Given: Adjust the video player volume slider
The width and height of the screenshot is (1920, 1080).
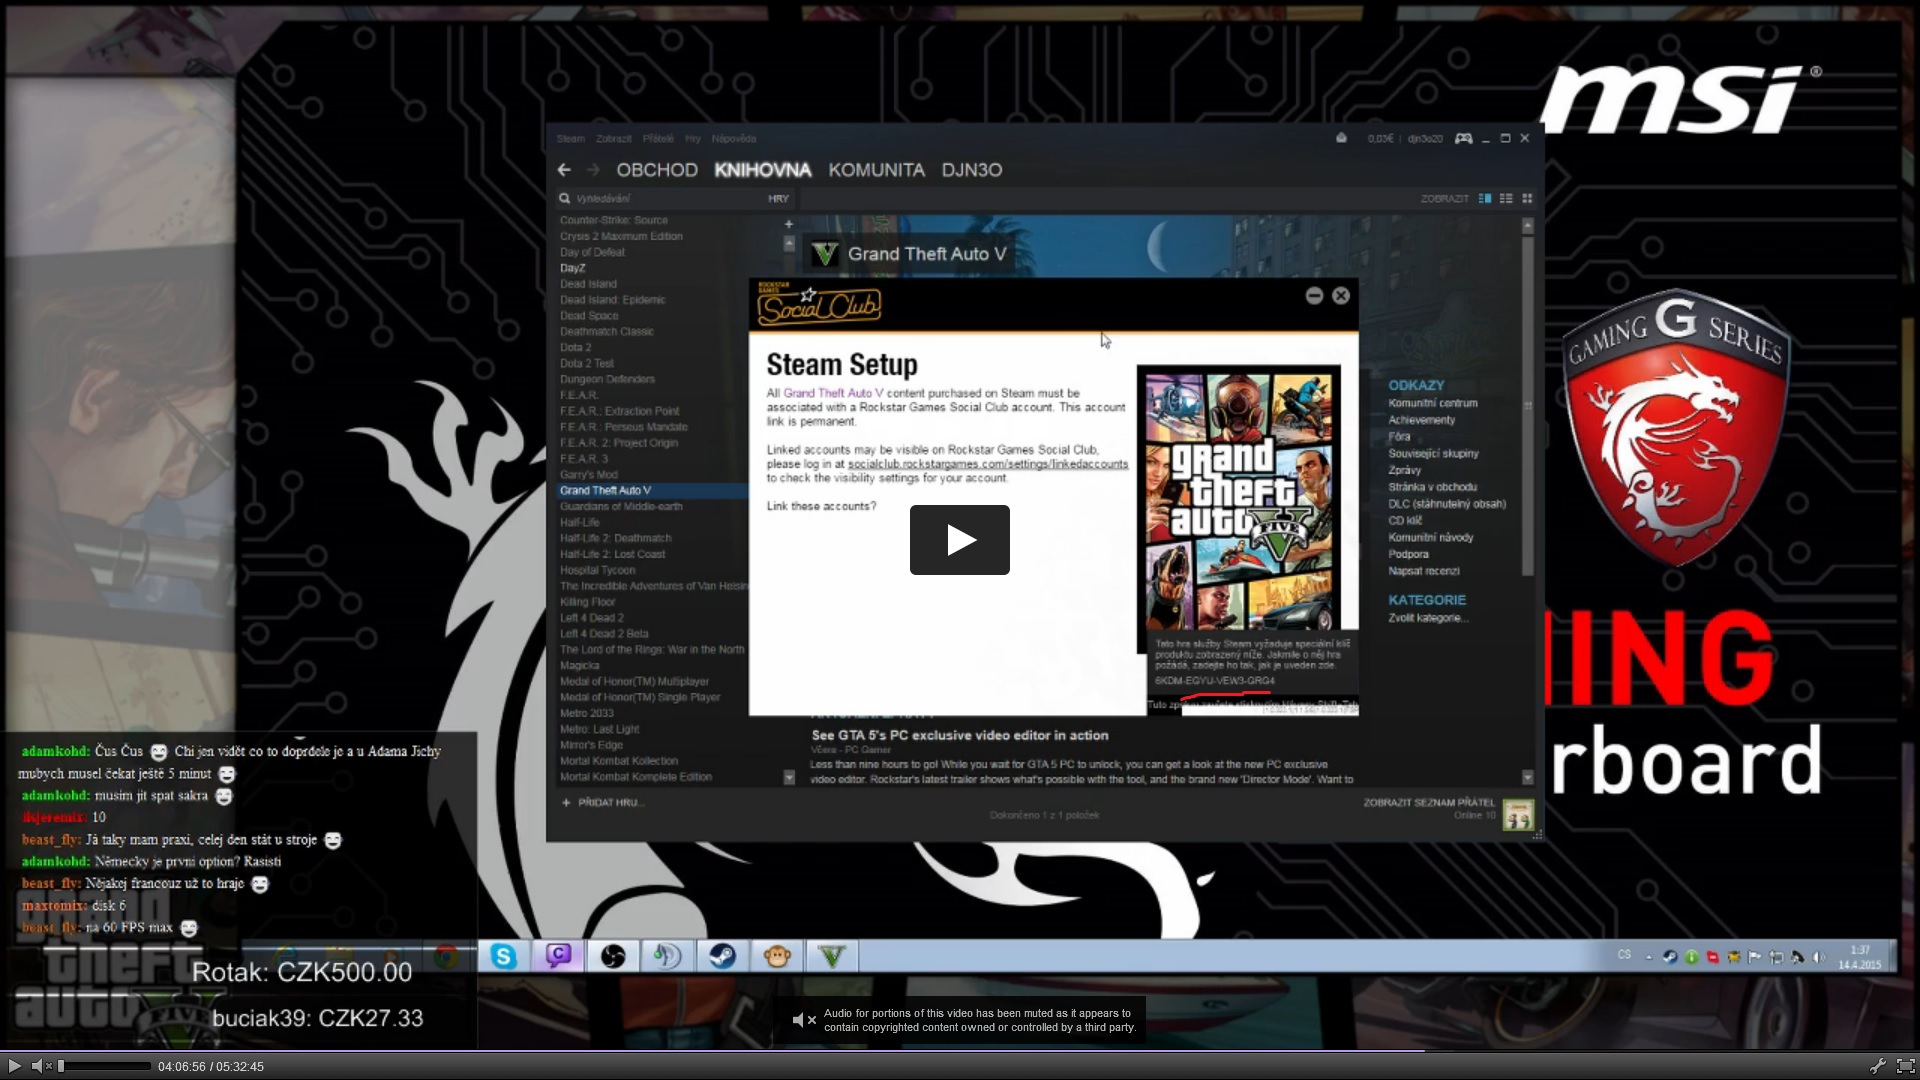Looking at the screenshot, I should [104, 1066].
